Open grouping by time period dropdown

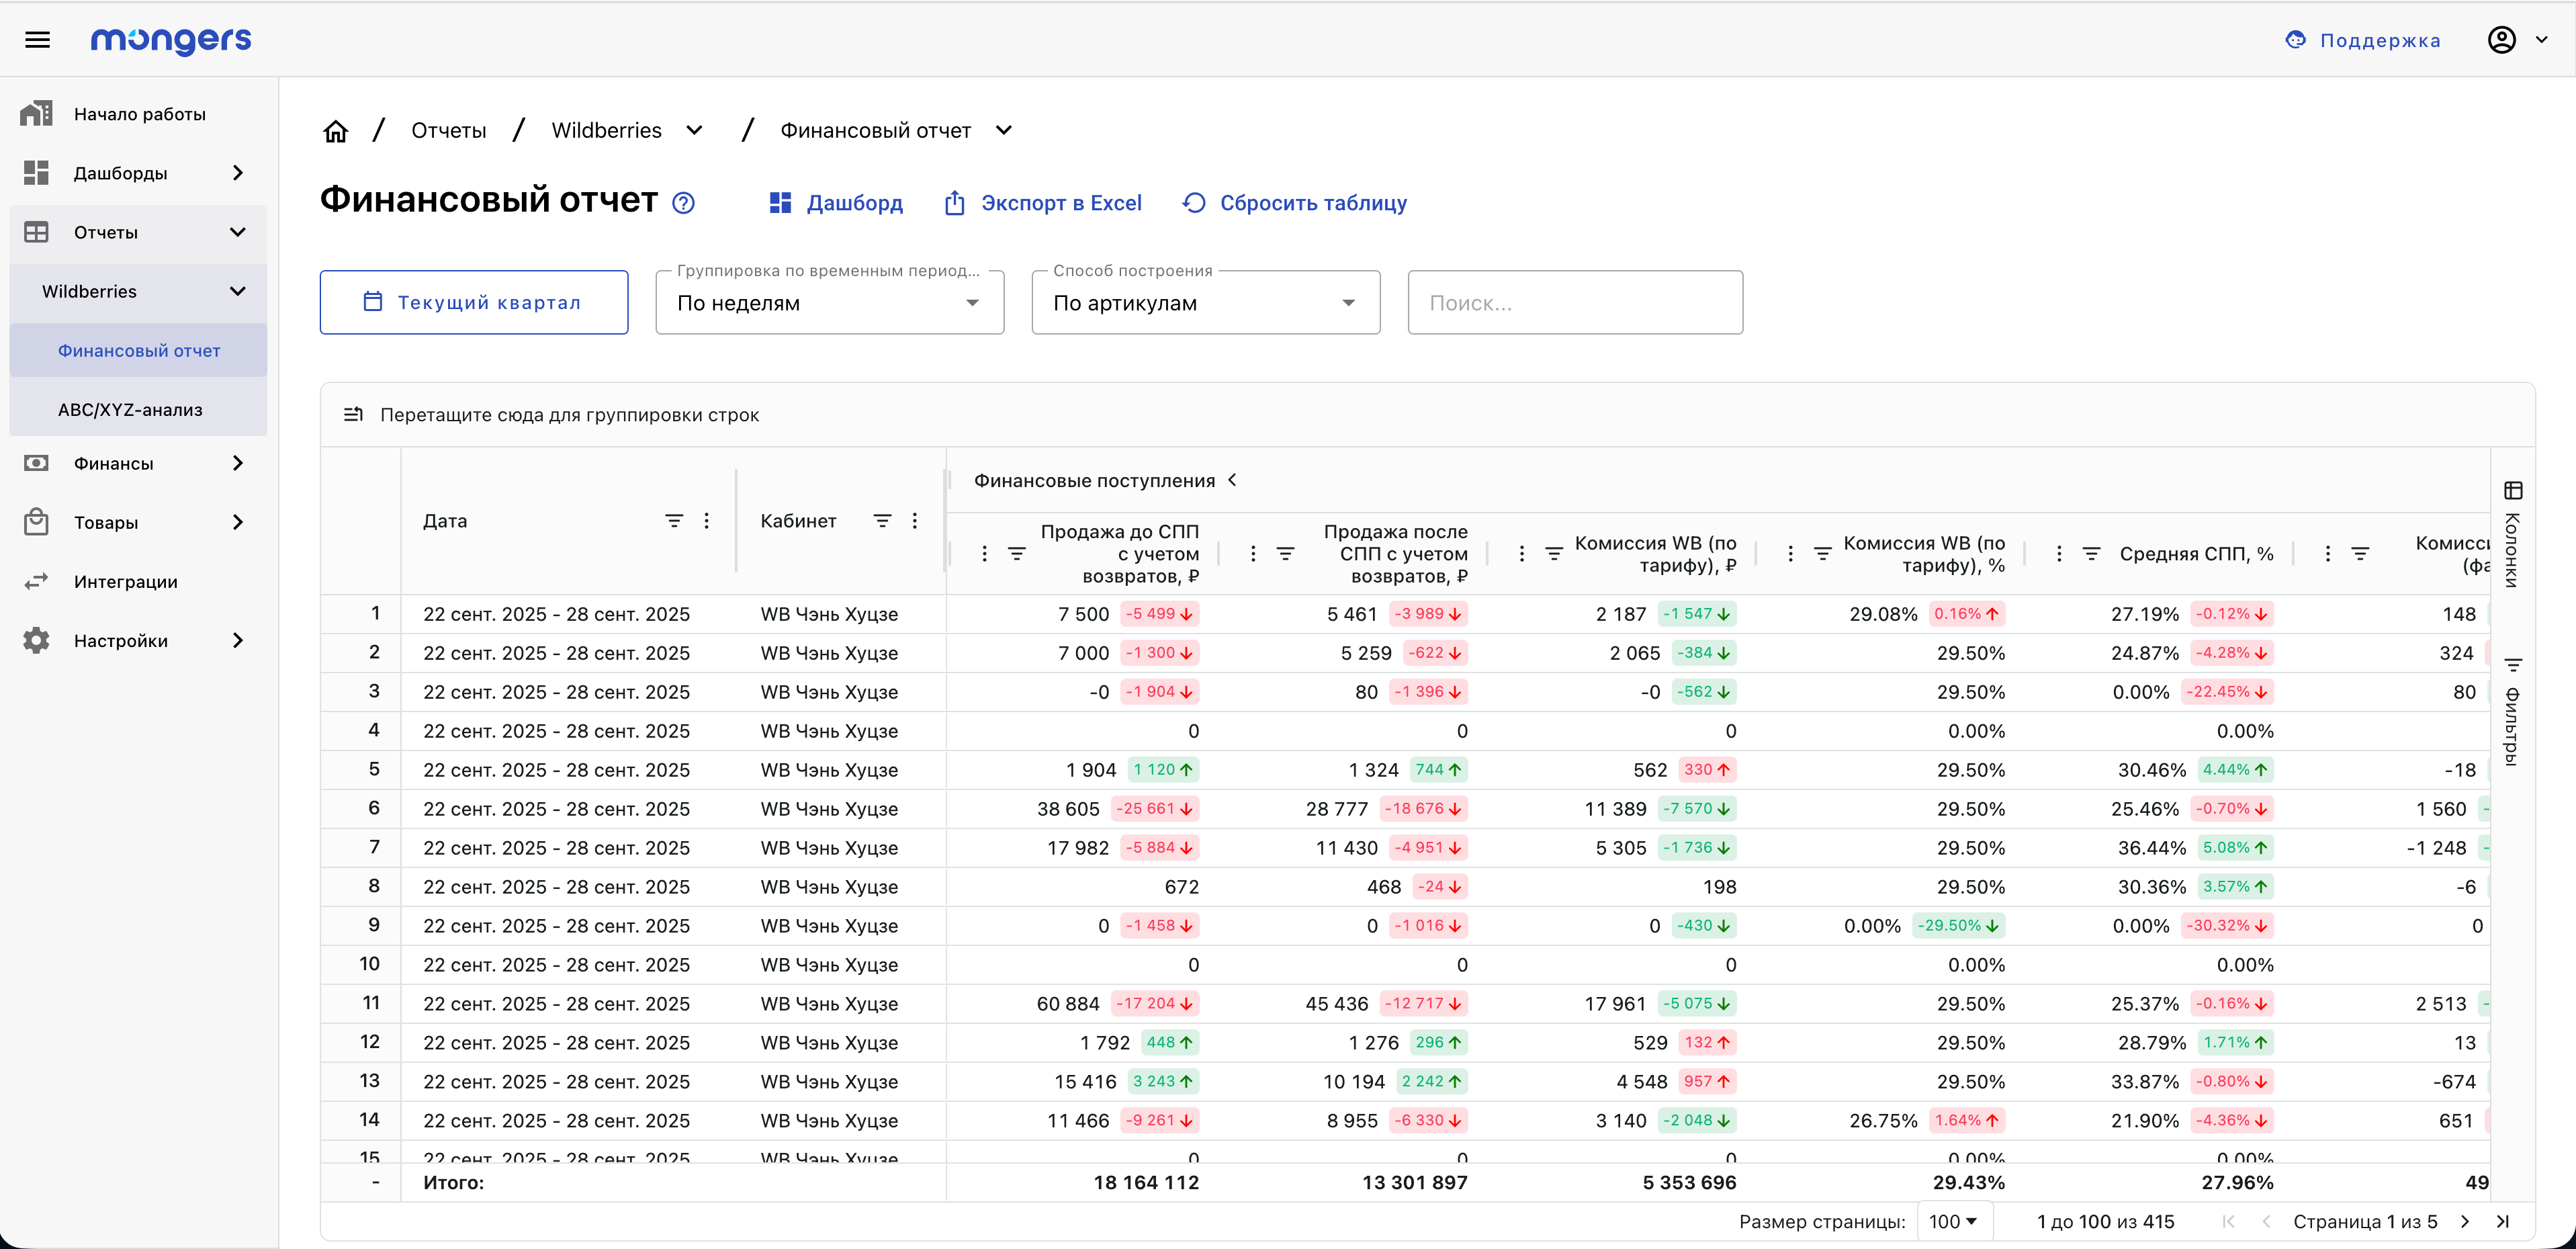pyautogui.click(x=829, y=303)
